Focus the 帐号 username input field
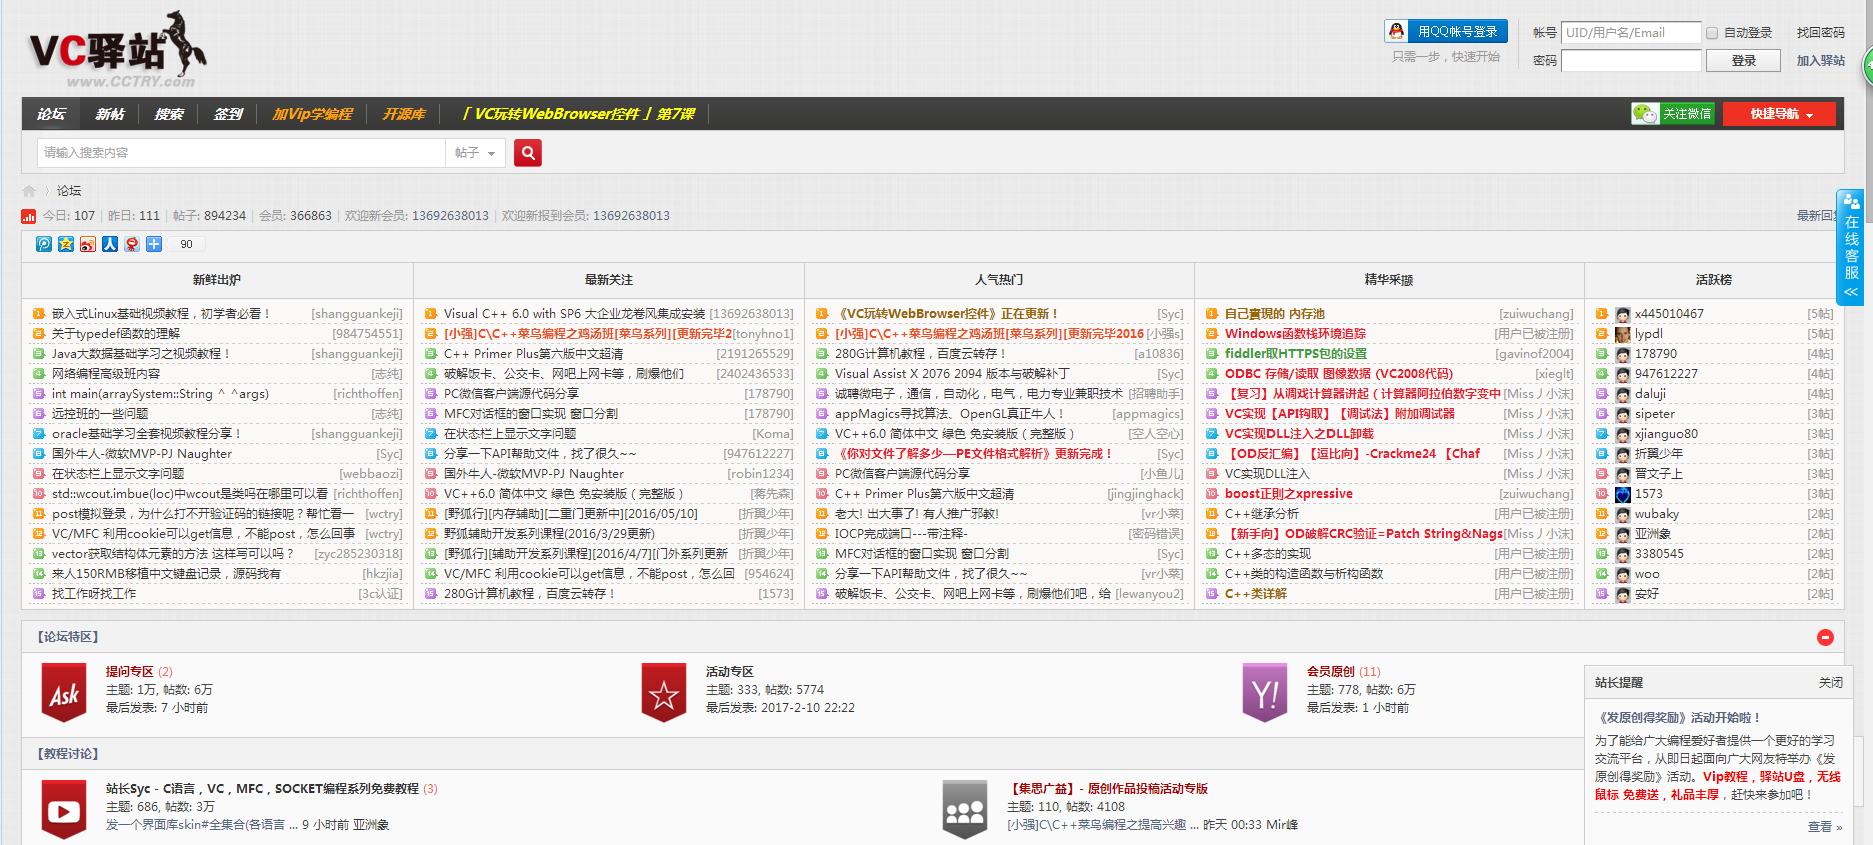Screen dimensions: 1873x845 click(1631, 33)
